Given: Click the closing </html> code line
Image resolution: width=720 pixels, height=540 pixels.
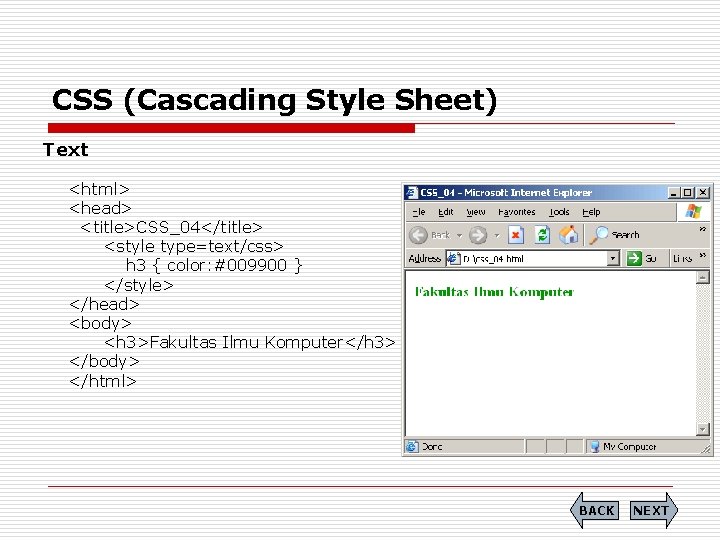Looking at the screenshot, I should (103, 381).
